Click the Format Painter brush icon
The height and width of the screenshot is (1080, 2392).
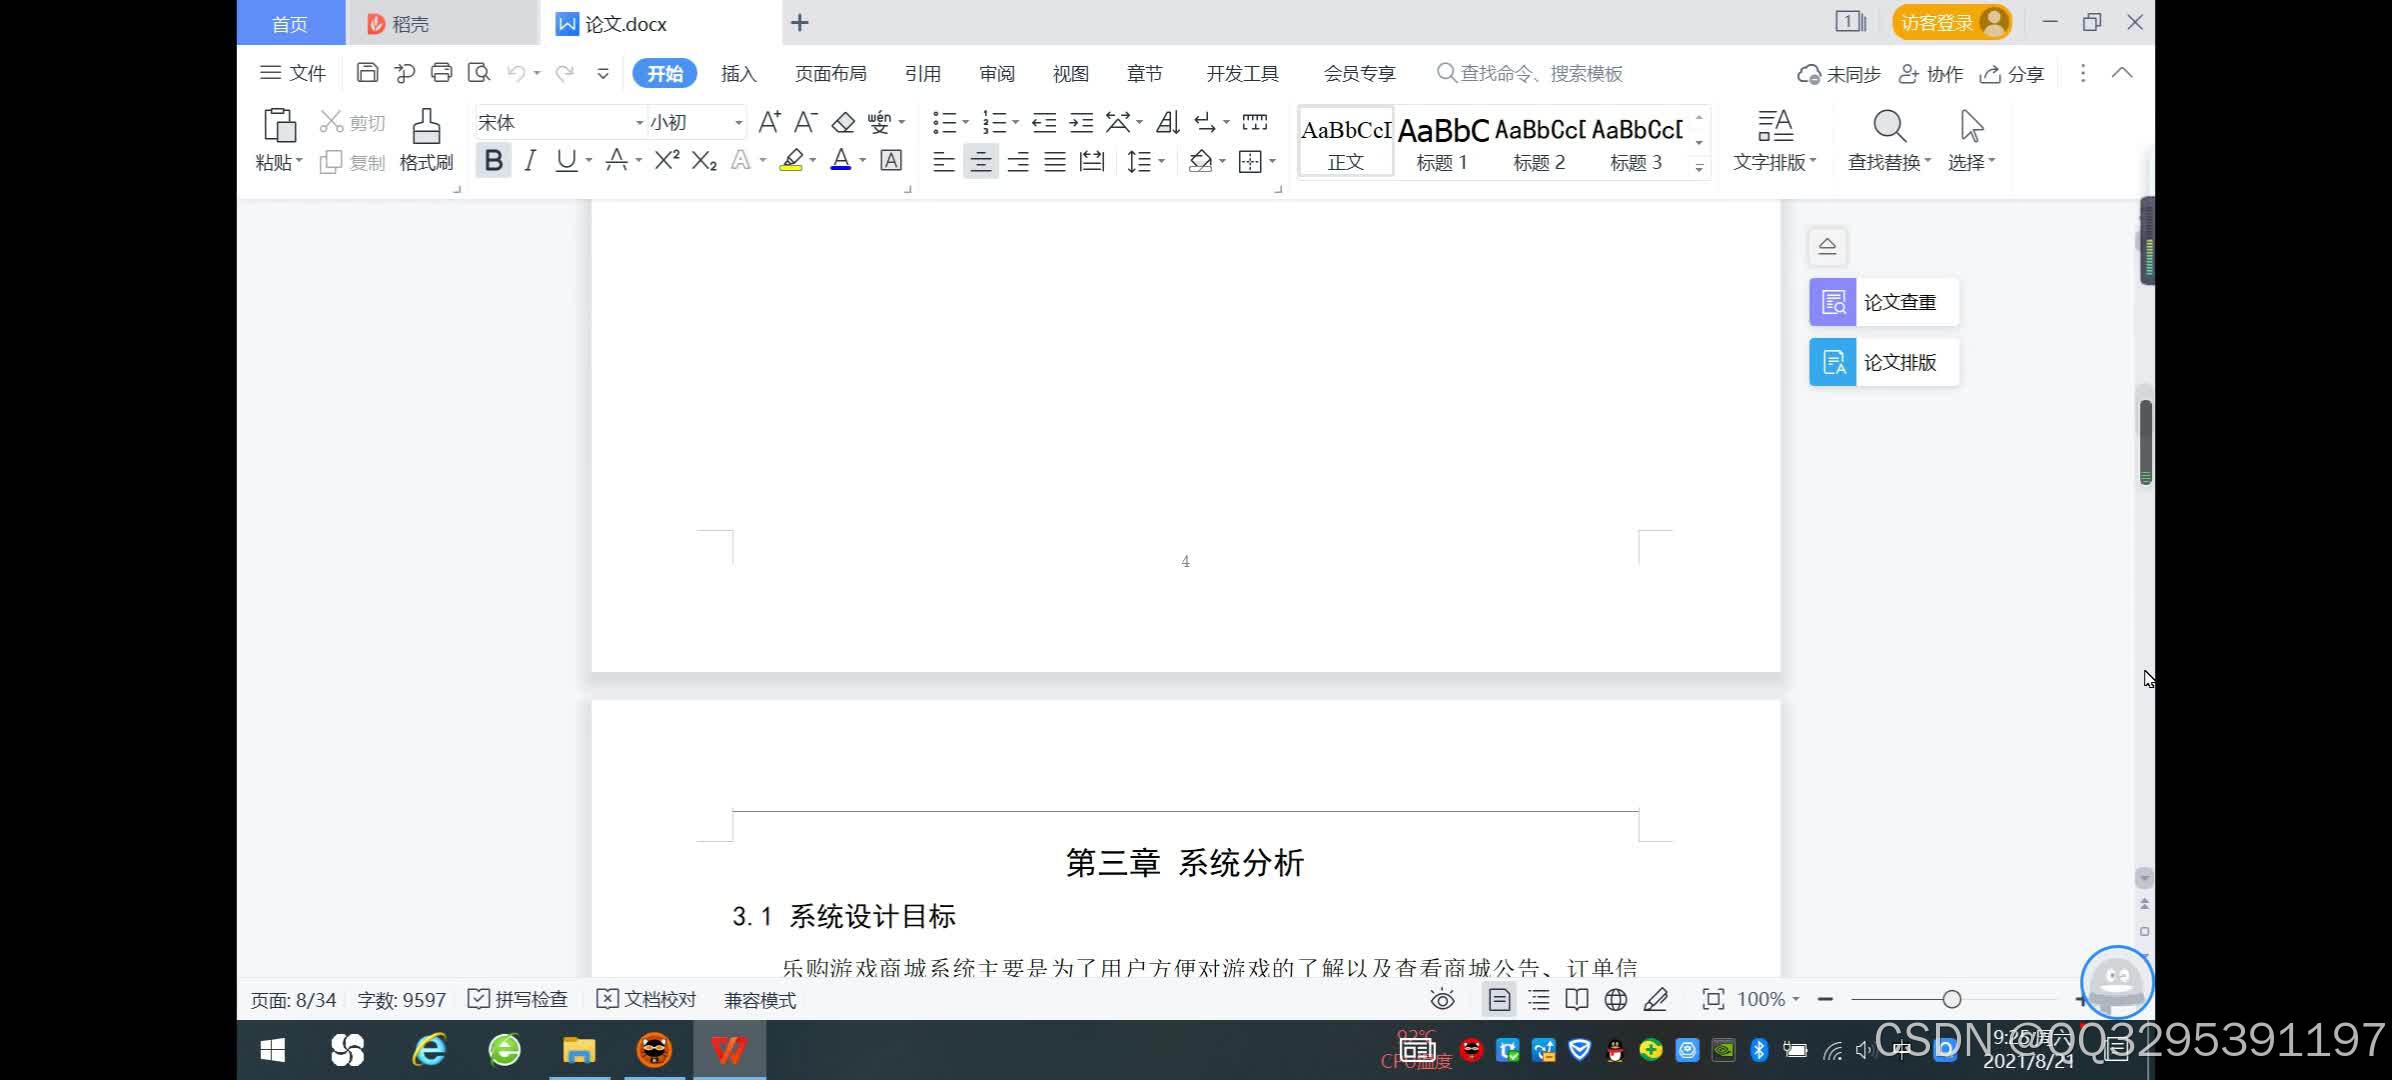(427, 126)
